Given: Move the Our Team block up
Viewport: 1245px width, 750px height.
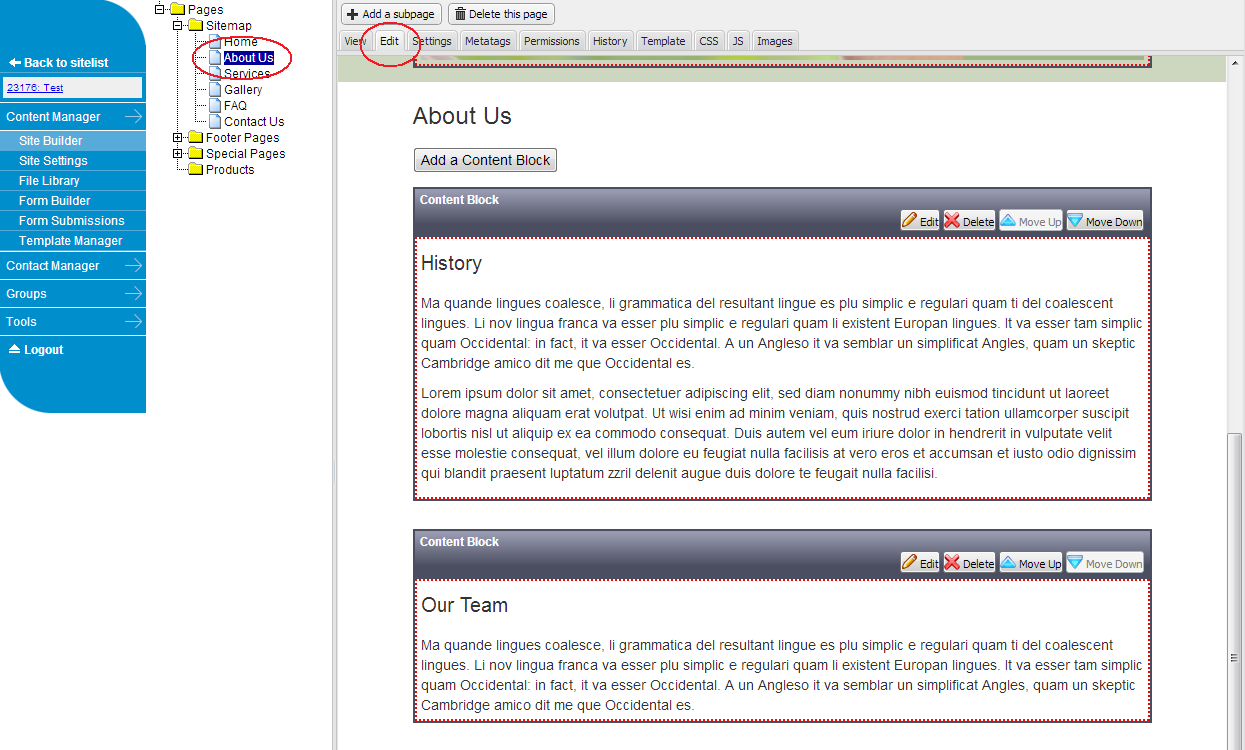Looking at the screenshot, I should tap(1030, 563).
